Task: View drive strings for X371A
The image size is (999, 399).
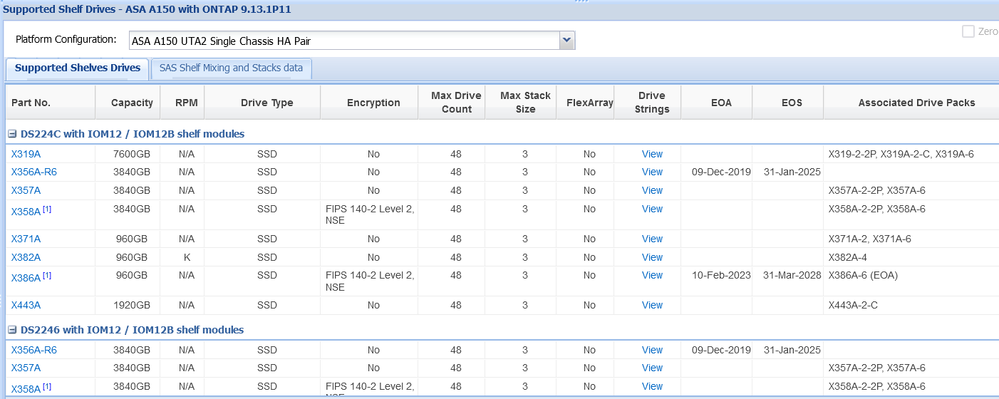Action: click(652, 238)
